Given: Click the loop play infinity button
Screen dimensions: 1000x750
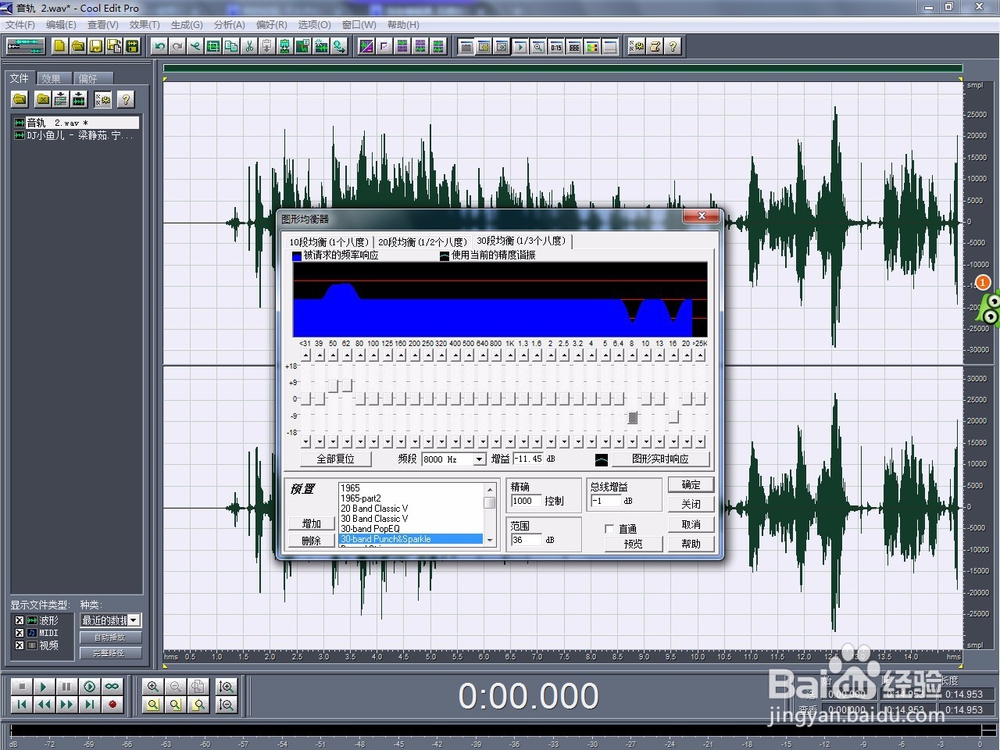Looking at the screenshot, I should click(112, 687).
